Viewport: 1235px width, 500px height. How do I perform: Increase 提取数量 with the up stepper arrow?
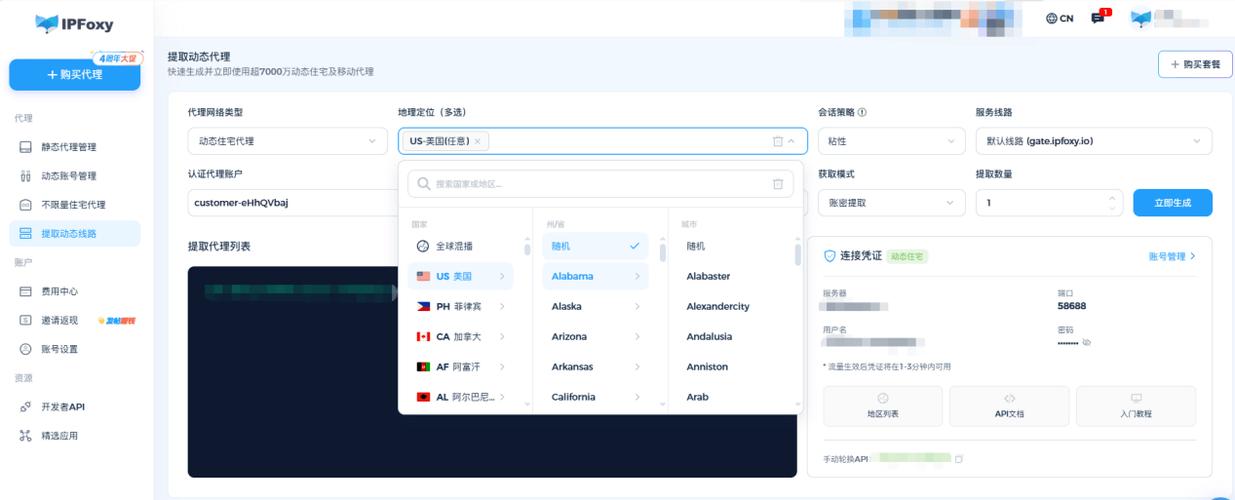[x=1113, y=197]
